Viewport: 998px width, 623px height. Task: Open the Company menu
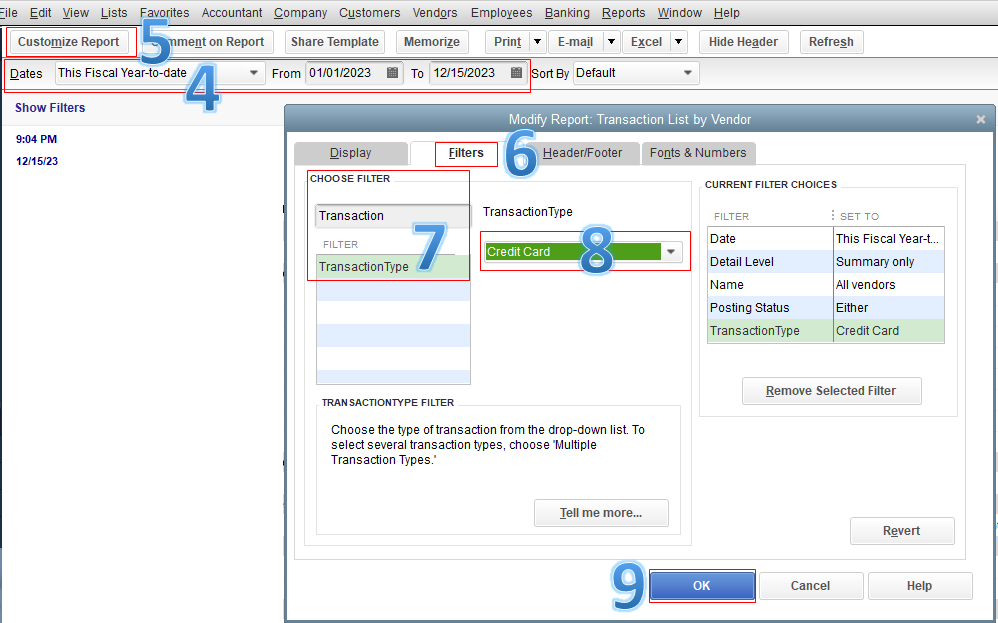pyautogui.click(x=300, y=13)
